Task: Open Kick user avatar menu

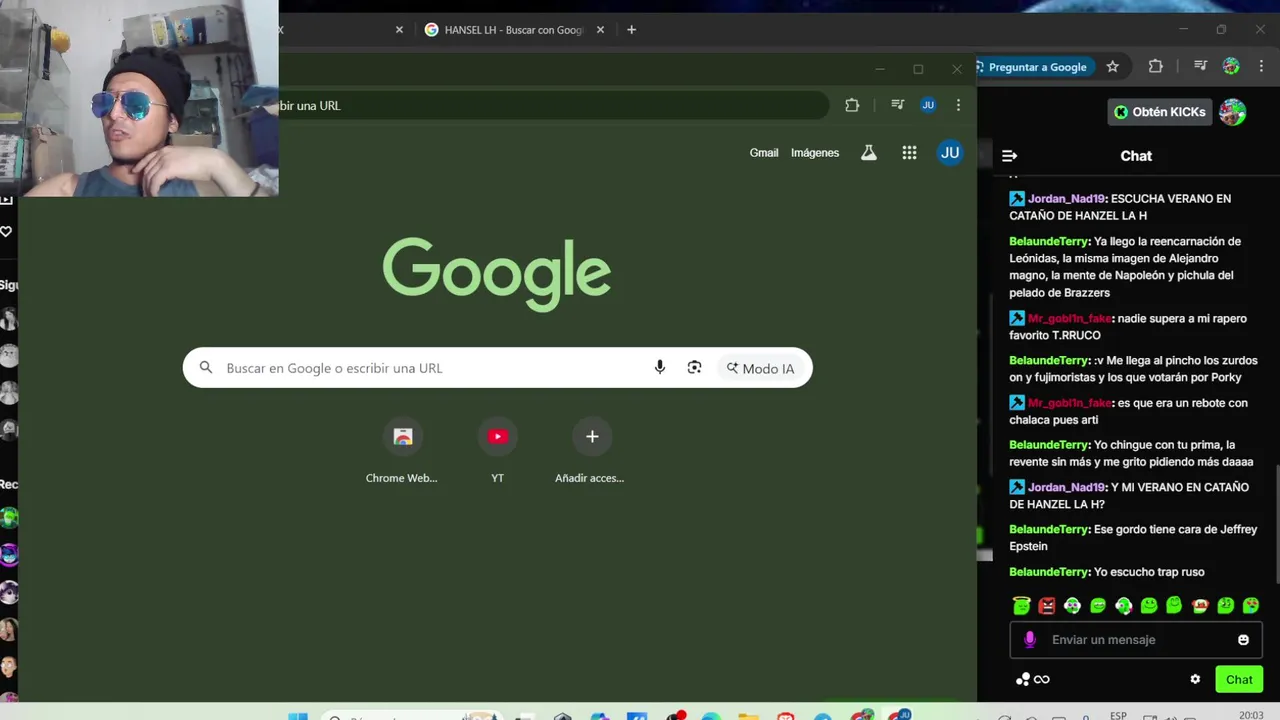Action: tap(1233, 112)
